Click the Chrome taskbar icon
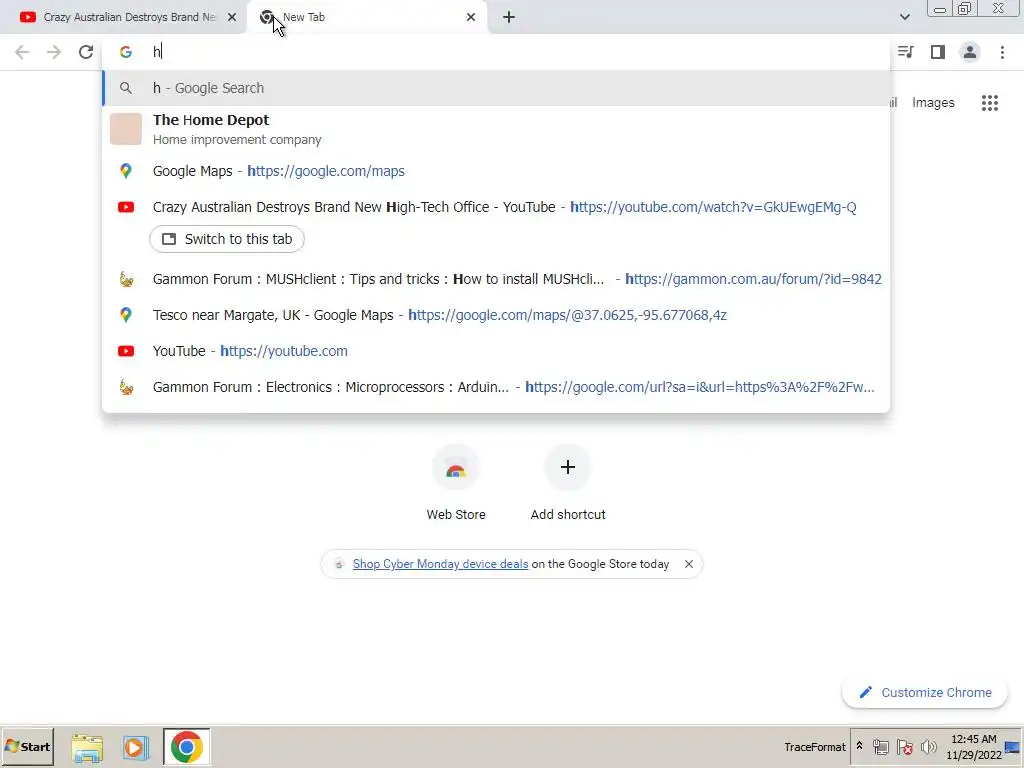The height and width of the screenshot is (768, 1024). point(187,747)
